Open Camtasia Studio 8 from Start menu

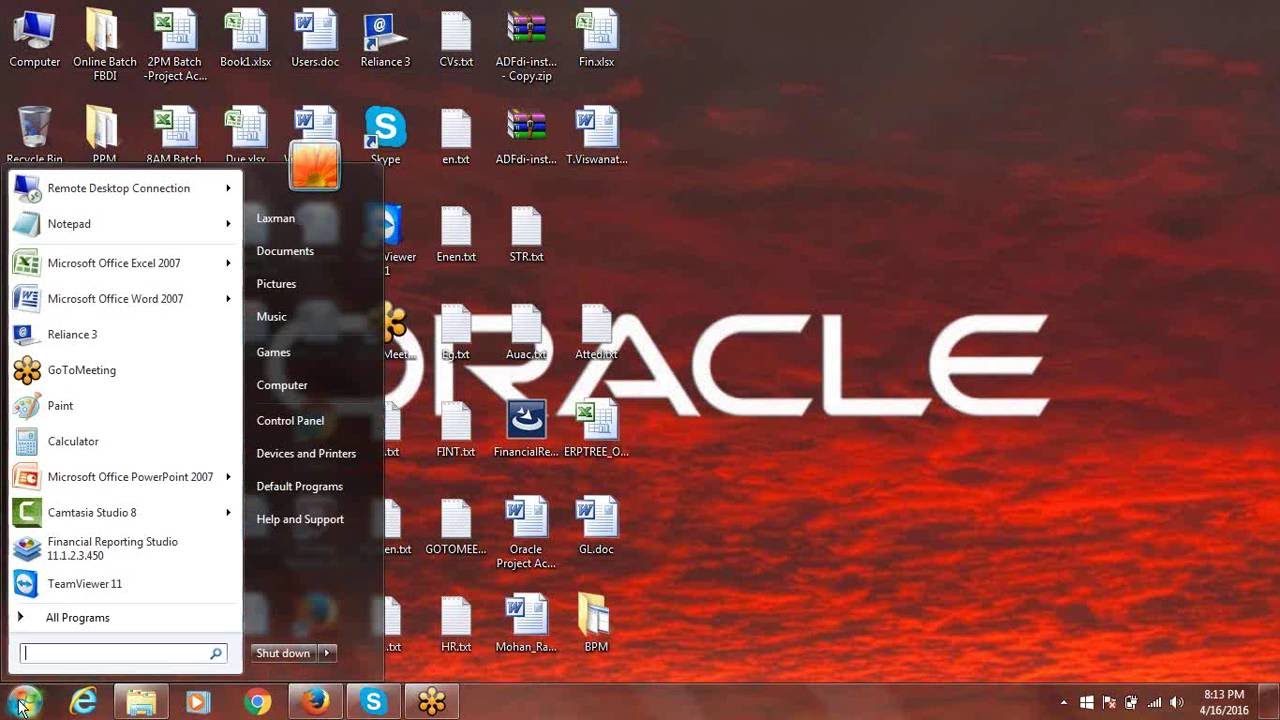(x=126, y=513)
